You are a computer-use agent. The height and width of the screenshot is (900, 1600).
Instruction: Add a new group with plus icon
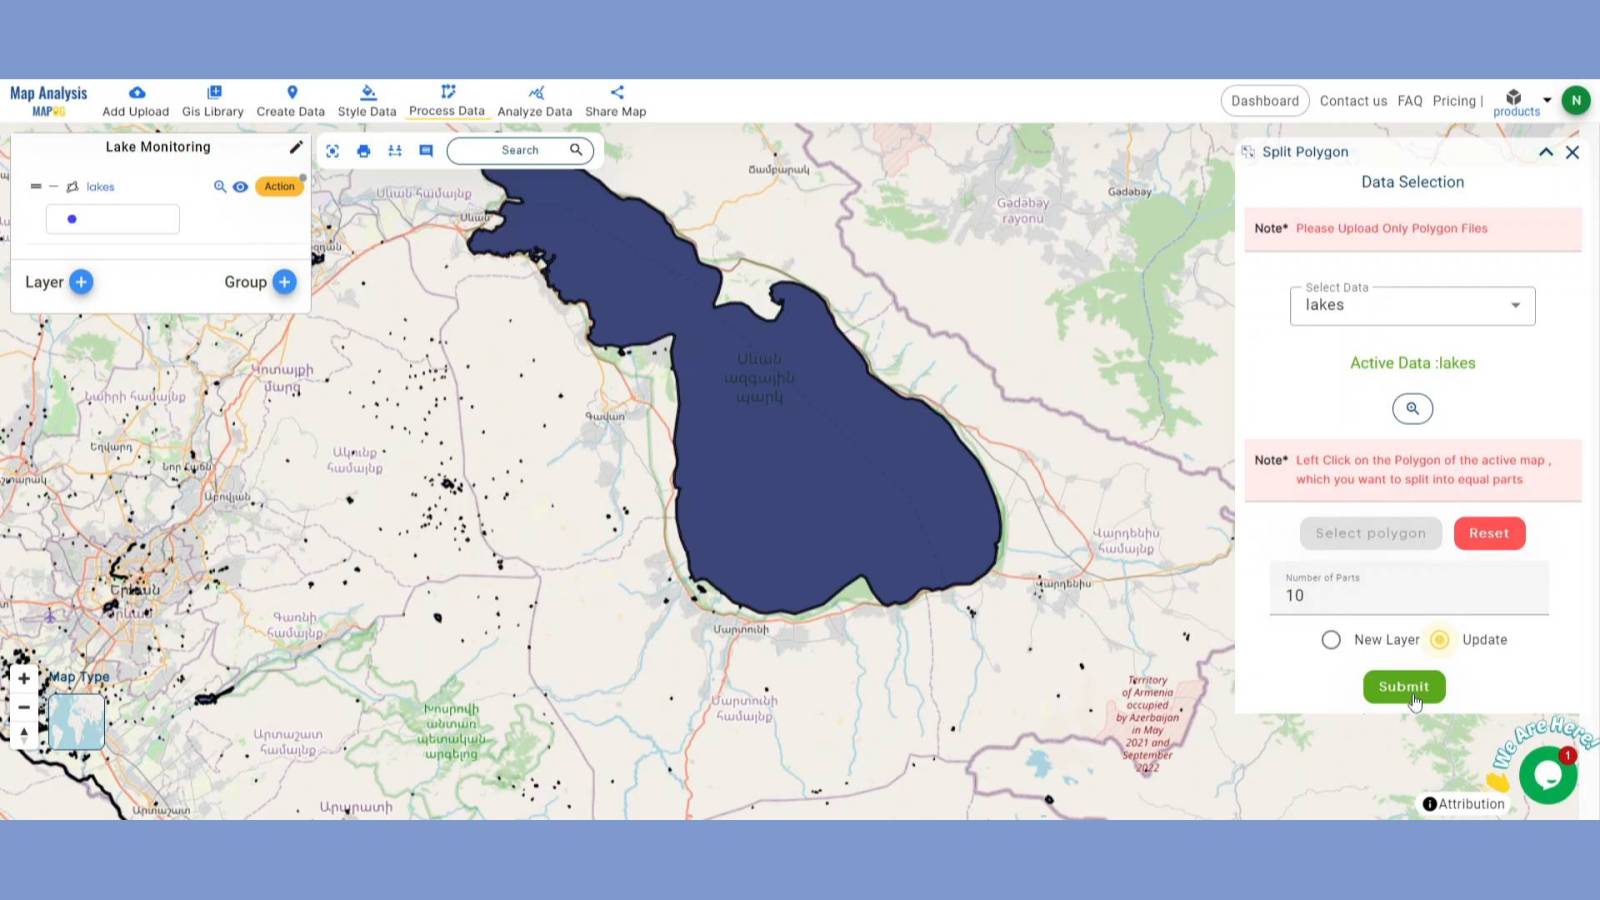(x=285, y=282)
